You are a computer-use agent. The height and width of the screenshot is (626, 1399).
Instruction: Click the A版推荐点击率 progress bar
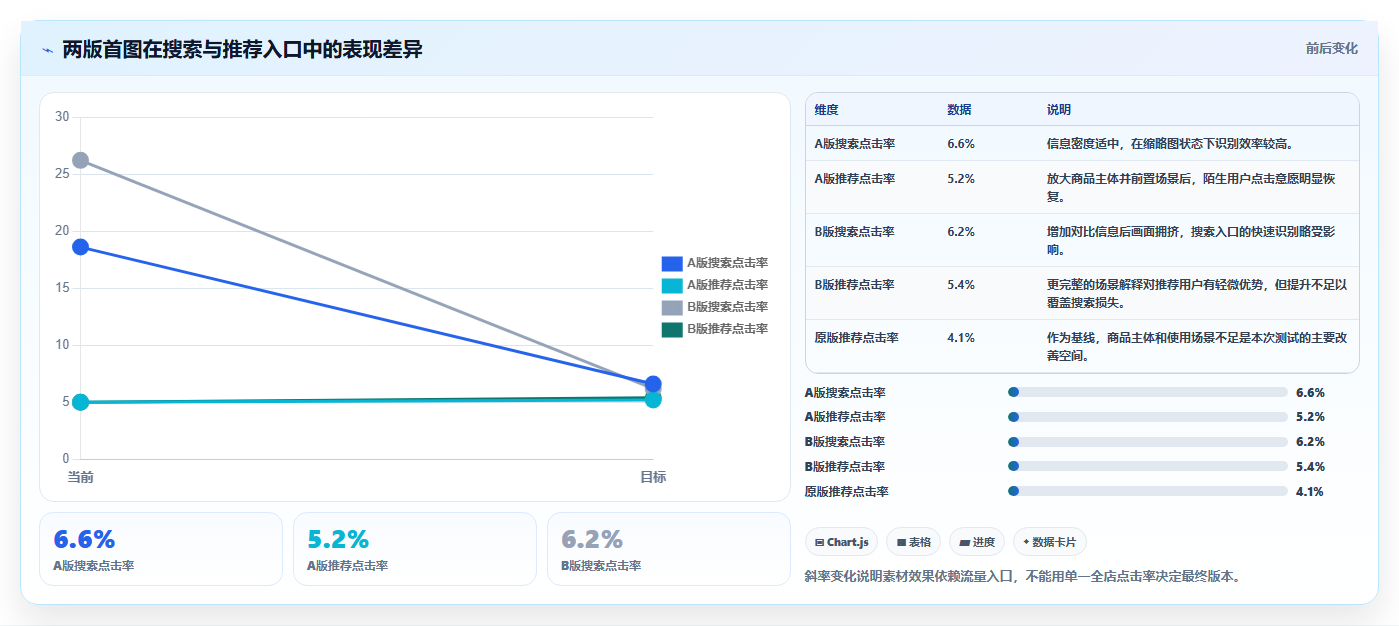1148,417
